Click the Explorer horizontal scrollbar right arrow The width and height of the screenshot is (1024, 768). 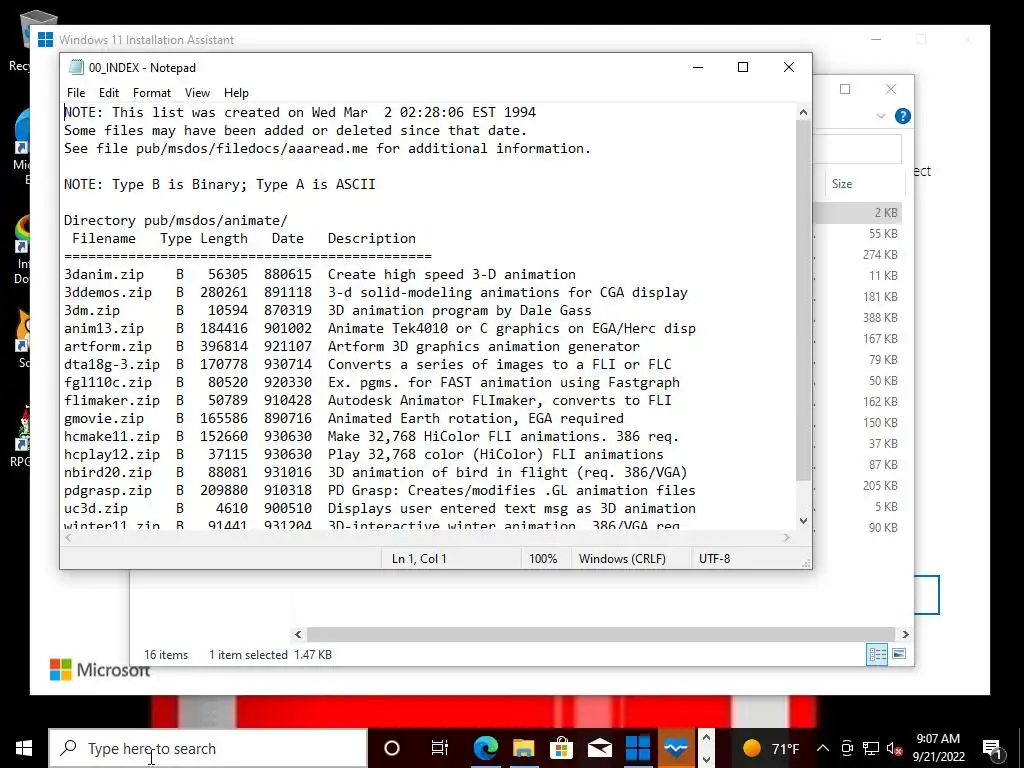click(x=905, y=634)
